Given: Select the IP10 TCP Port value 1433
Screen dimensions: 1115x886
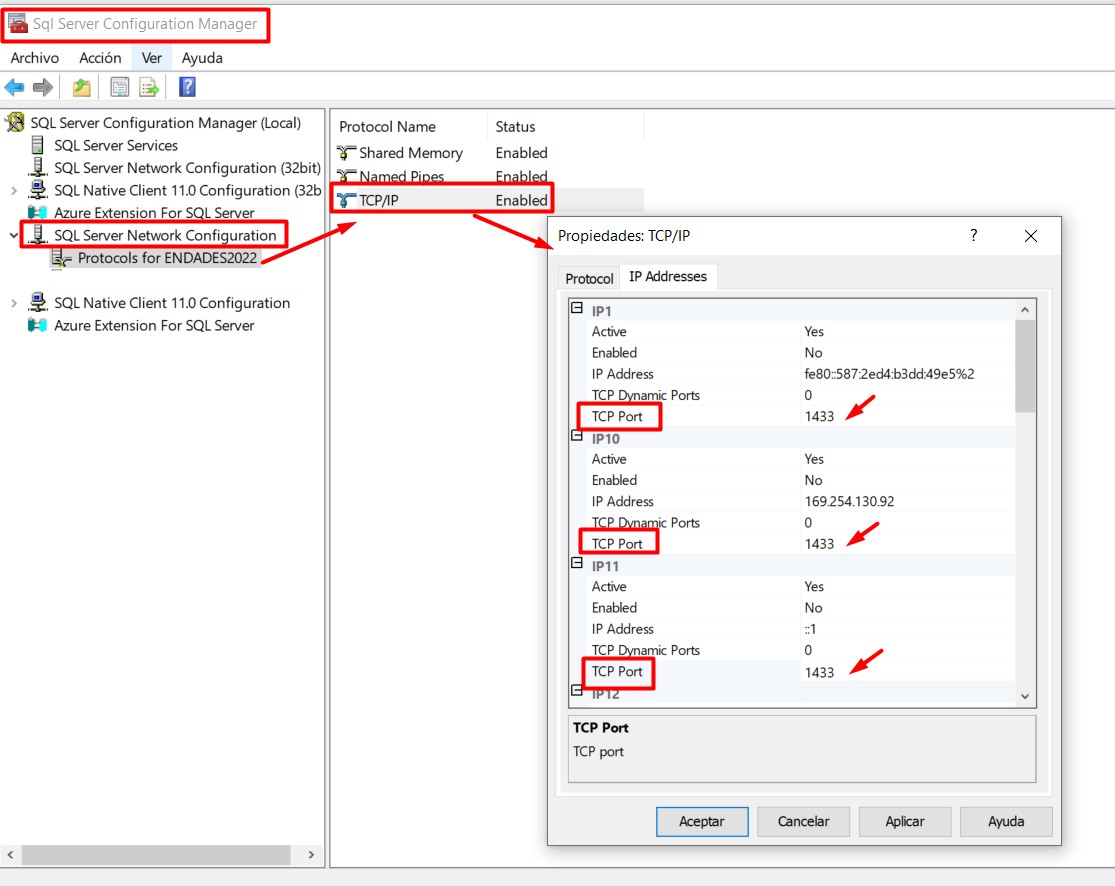Looking at the screenshot, I should (x=819, y=544).
